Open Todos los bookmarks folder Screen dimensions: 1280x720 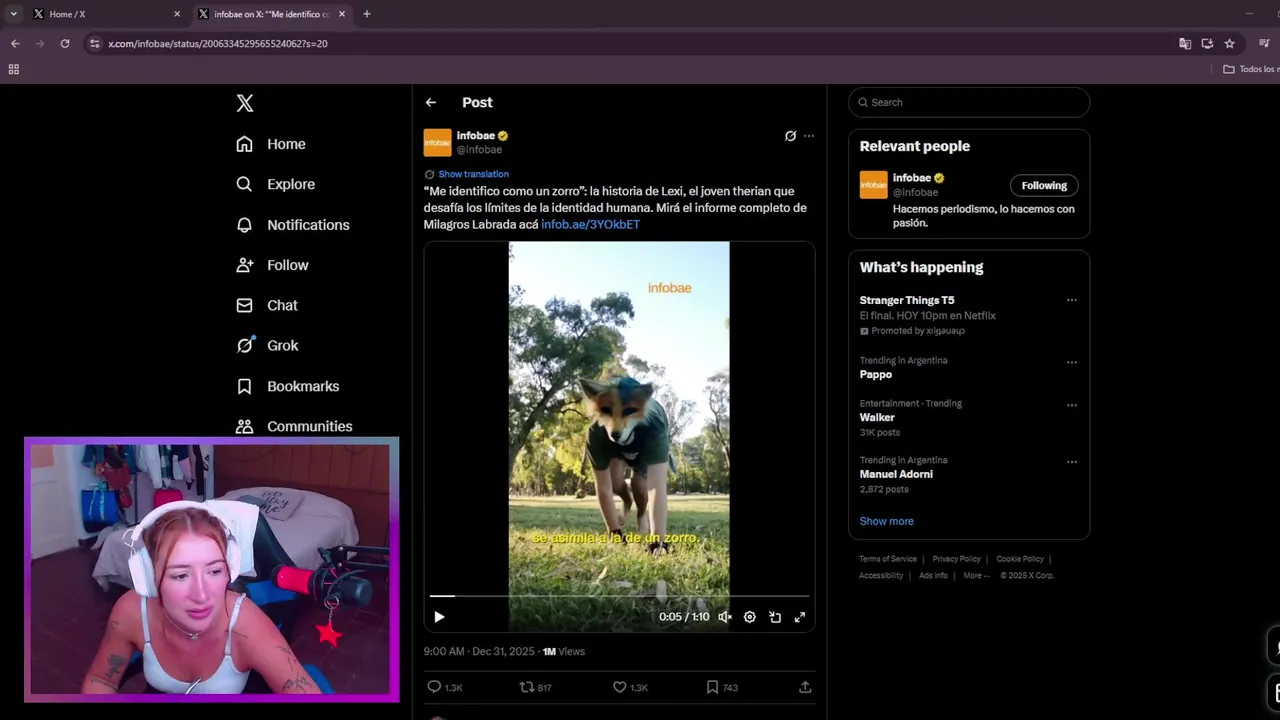click(1251, 69)
